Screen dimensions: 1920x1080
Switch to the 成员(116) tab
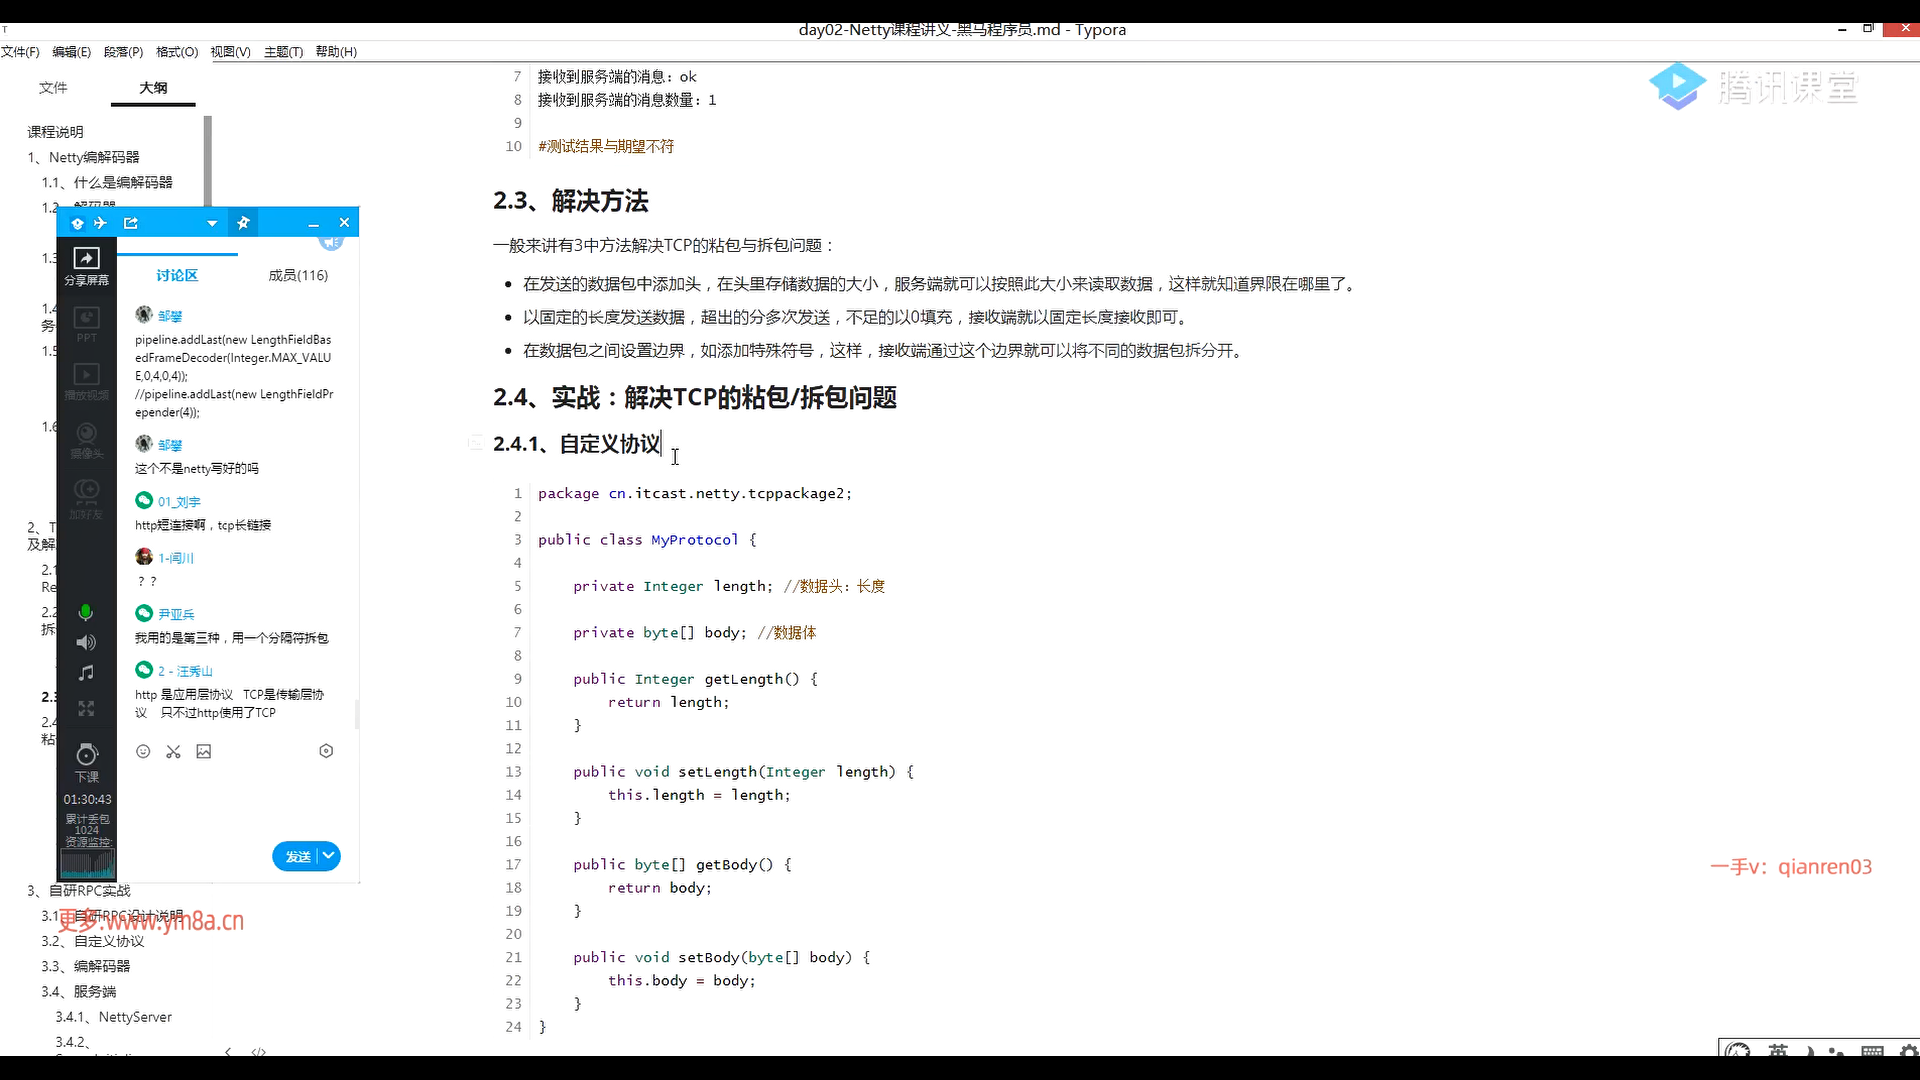(x=298, y=276)
